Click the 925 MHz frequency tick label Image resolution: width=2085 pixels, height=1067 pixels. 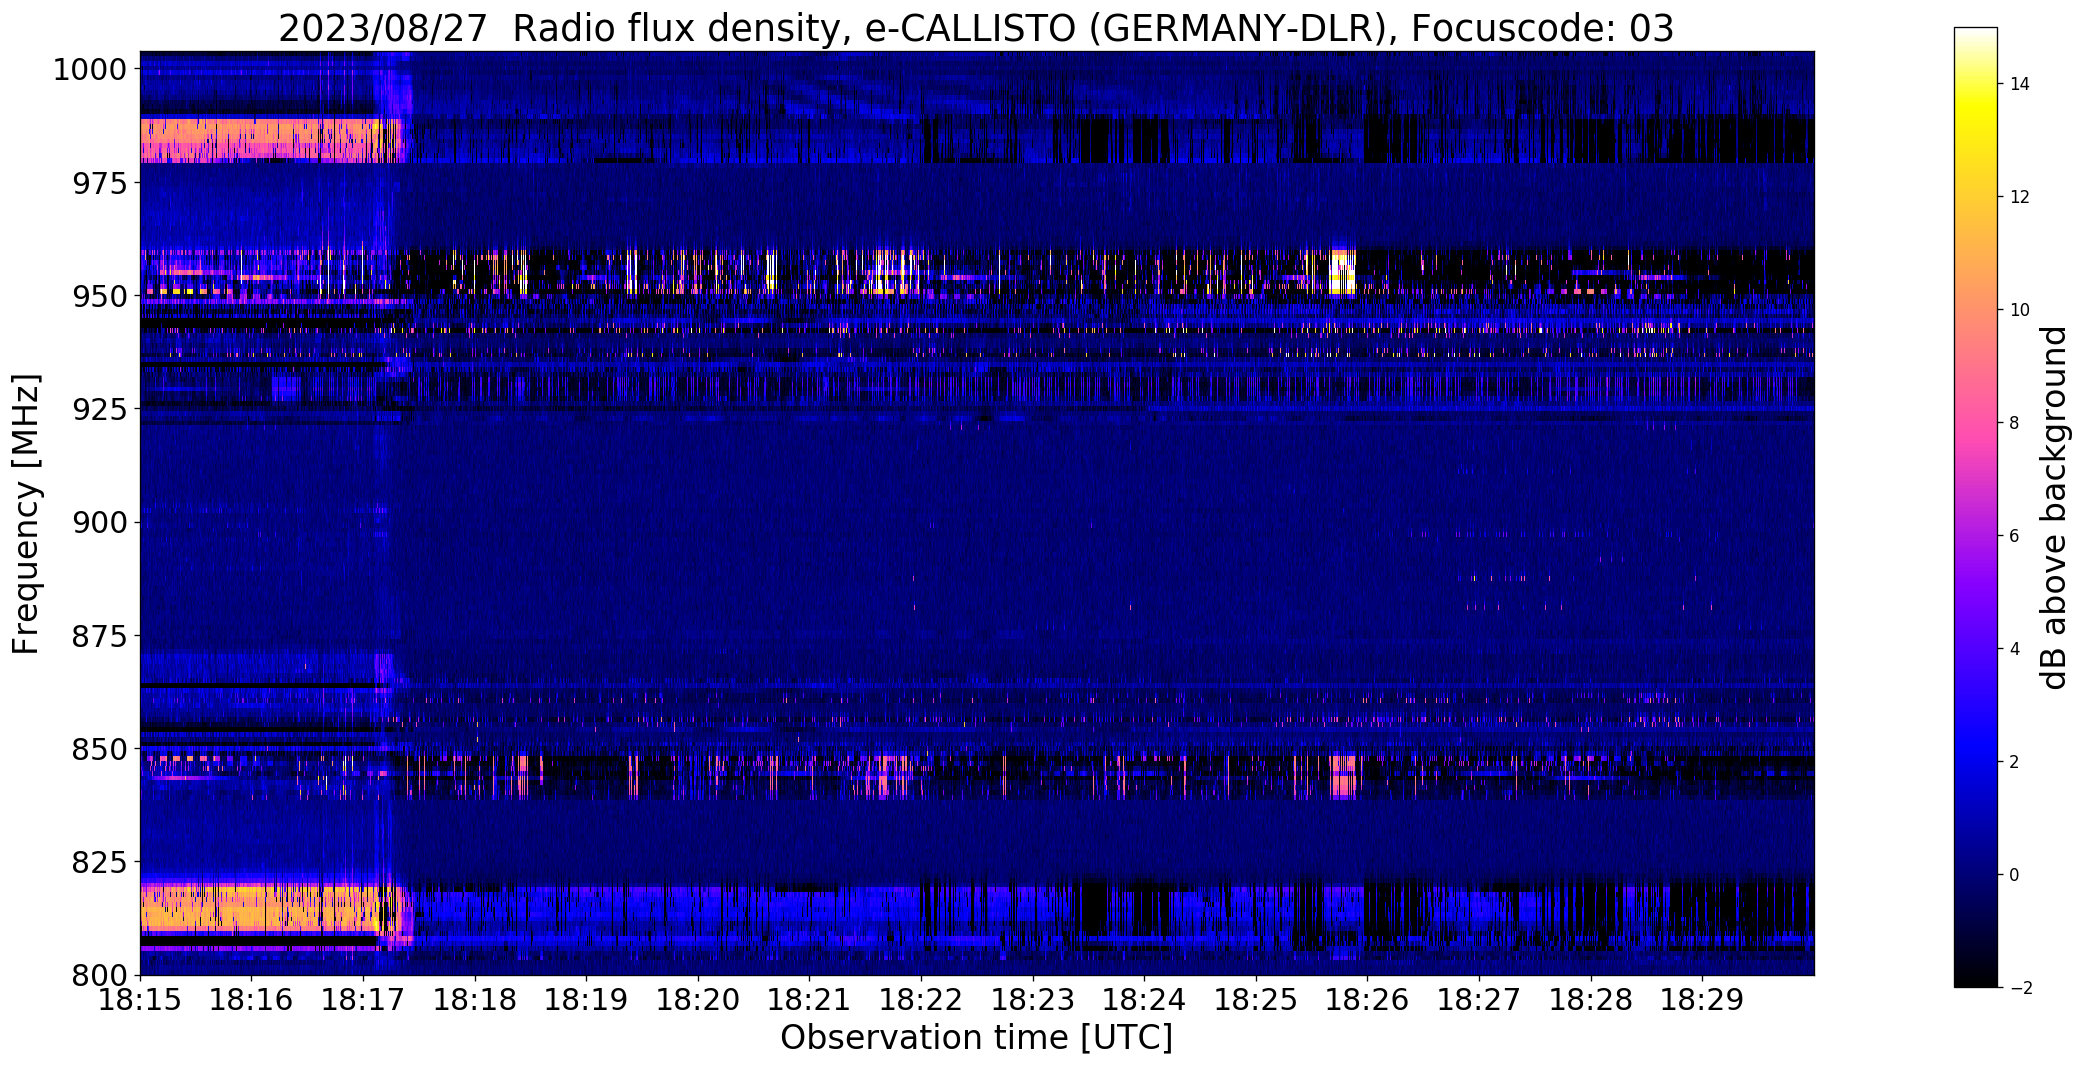[x=99, y=409]
